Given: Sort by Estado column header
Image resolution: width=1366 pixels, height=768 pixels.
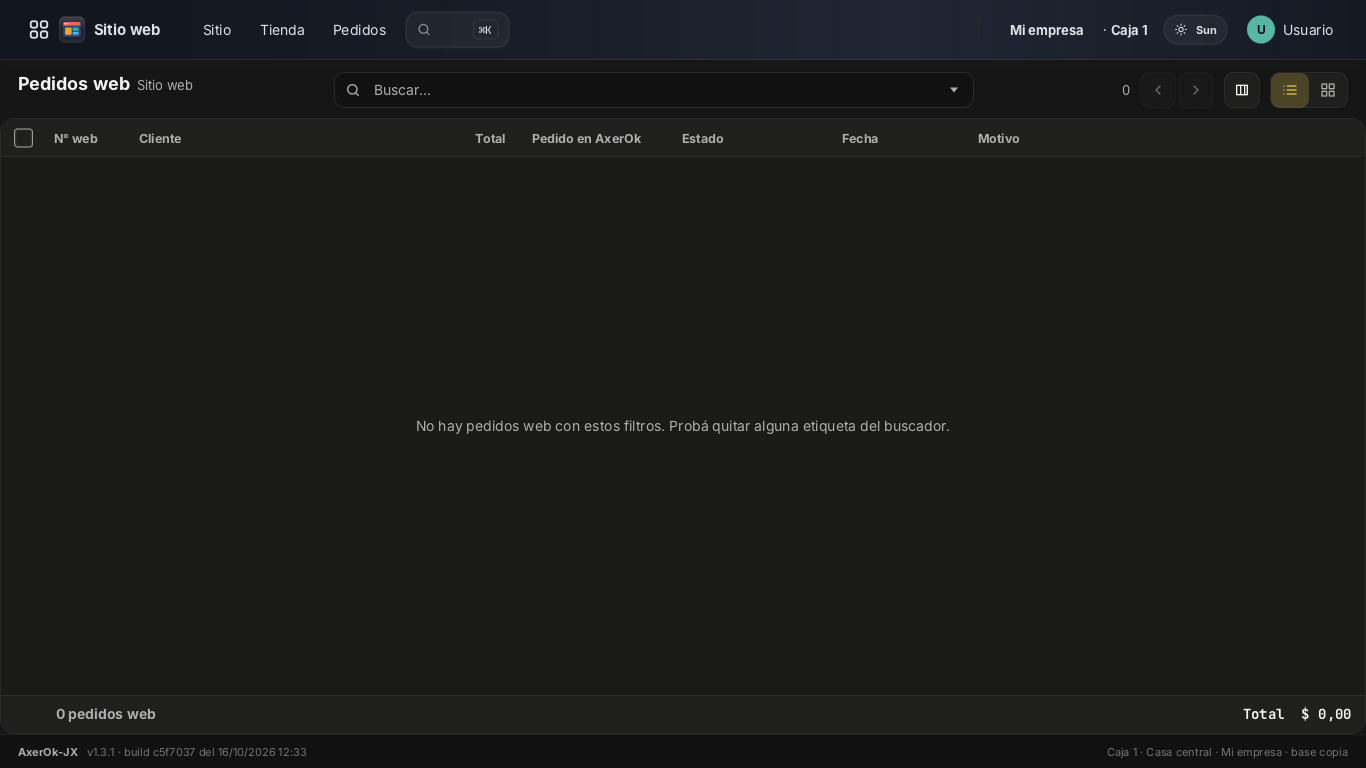Looking at the screenshot, I should (x=702, y=138).
